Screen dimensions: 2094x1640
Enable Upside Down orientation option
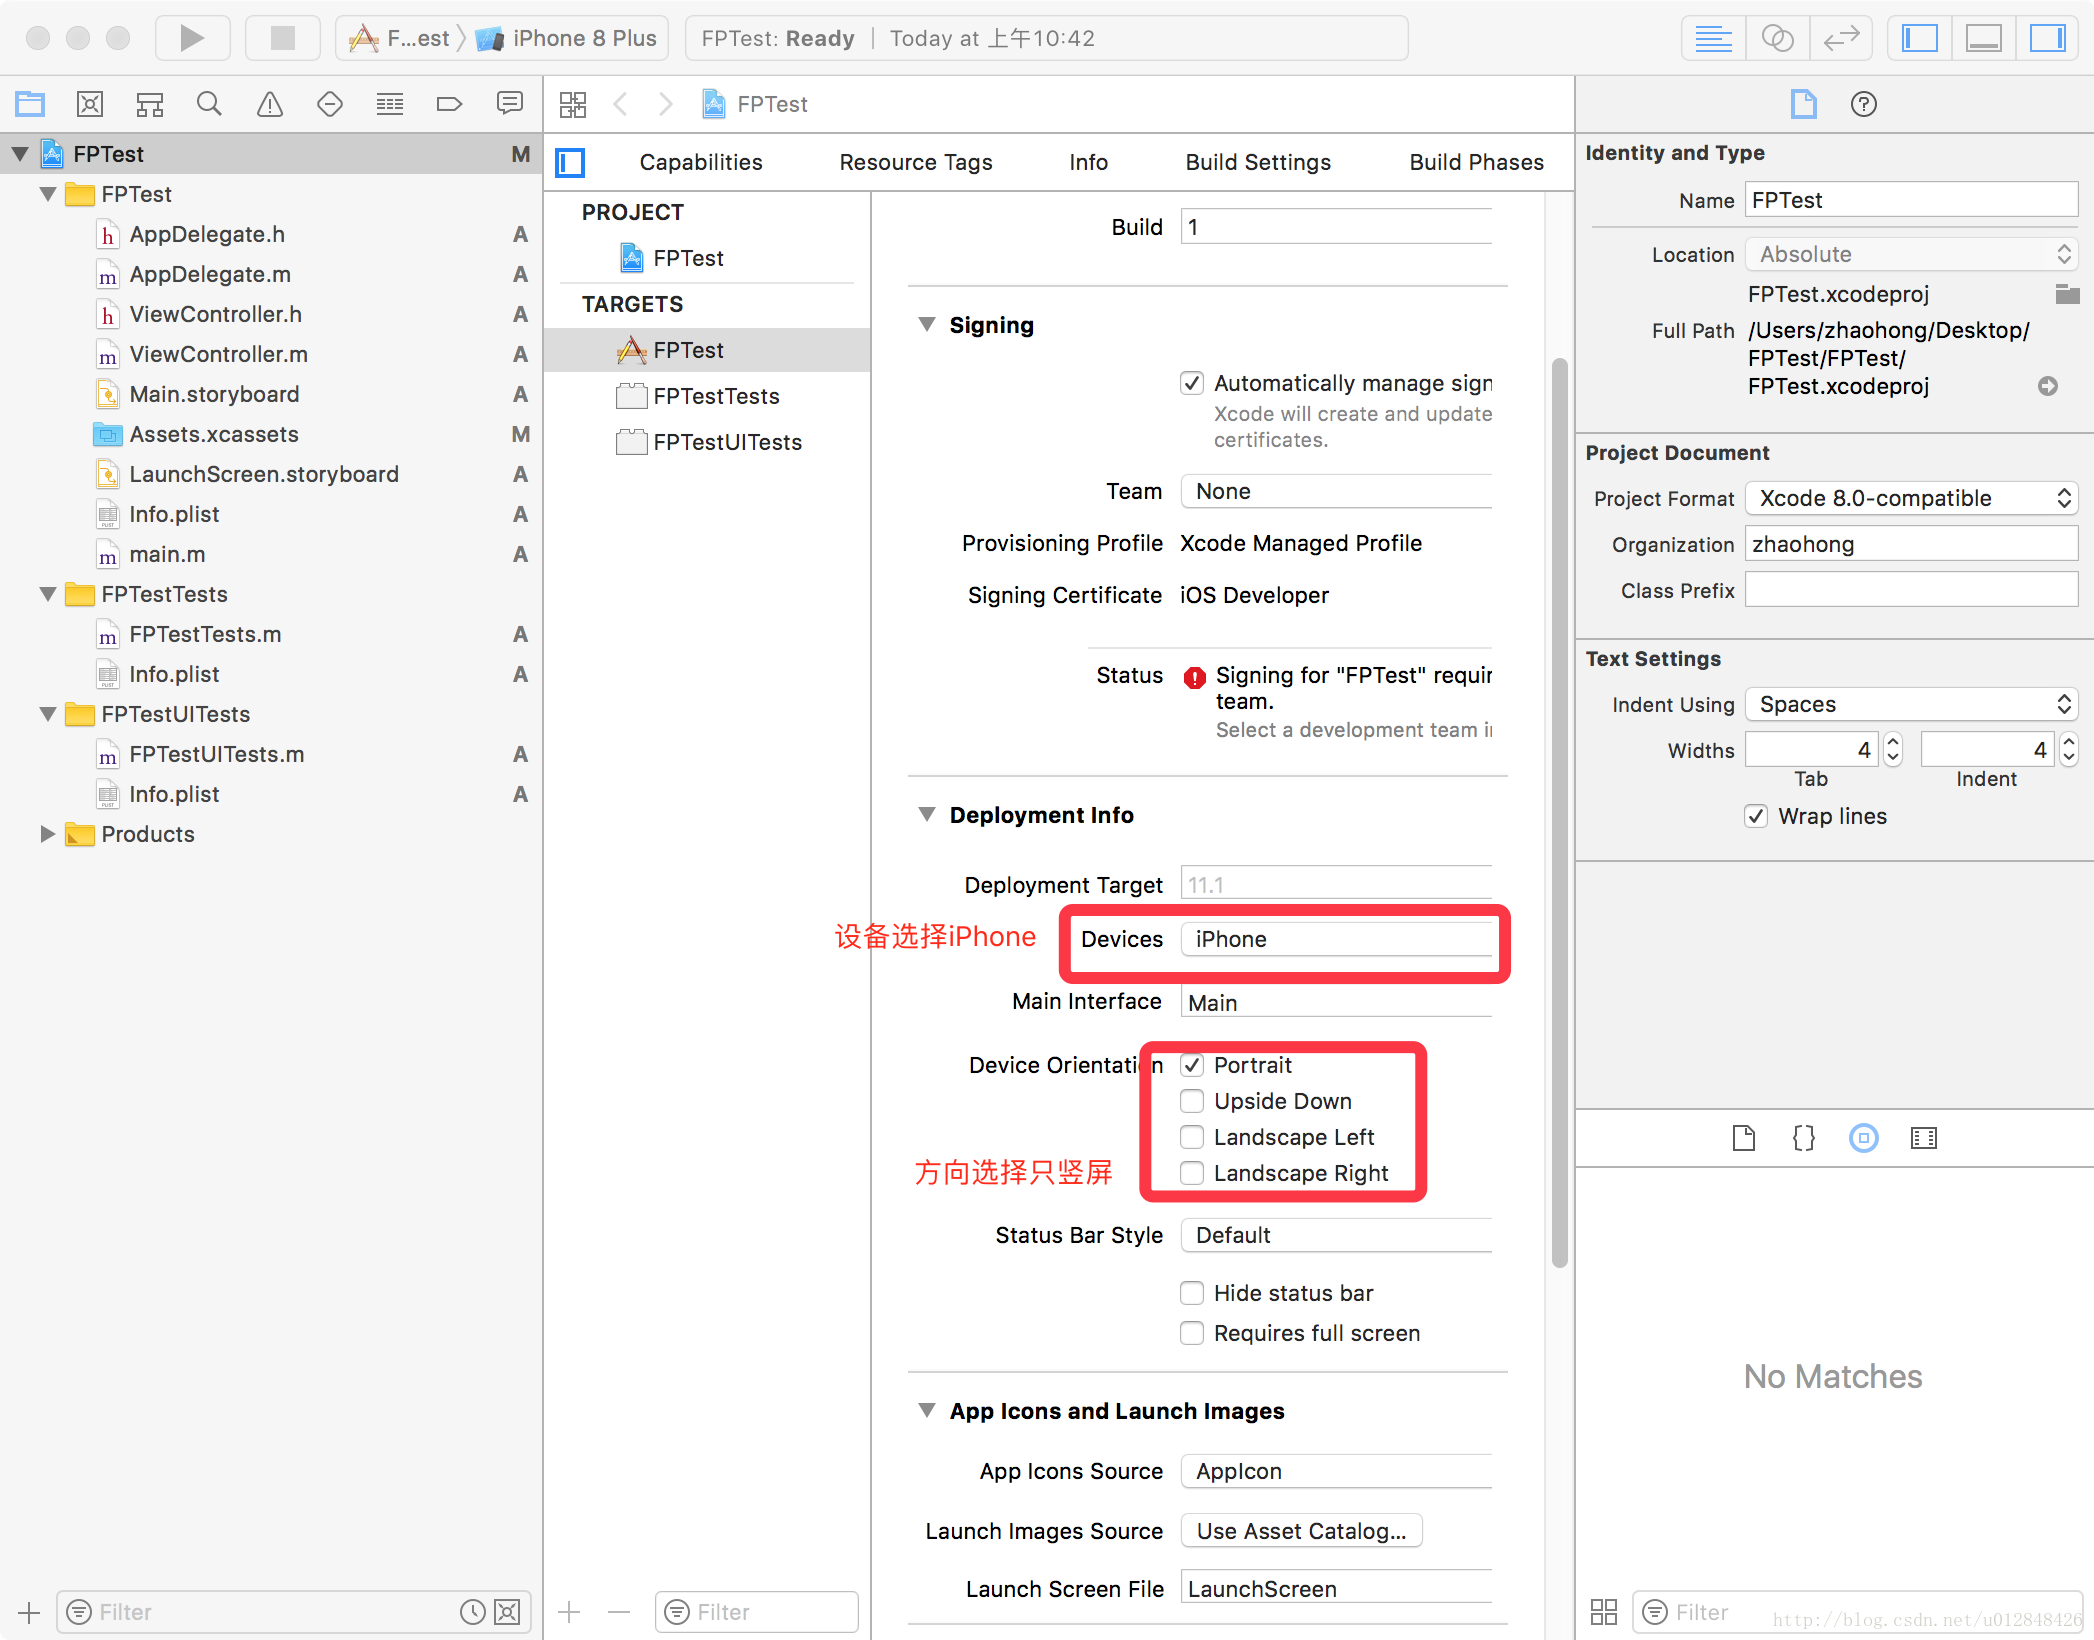(1191, 1100)
